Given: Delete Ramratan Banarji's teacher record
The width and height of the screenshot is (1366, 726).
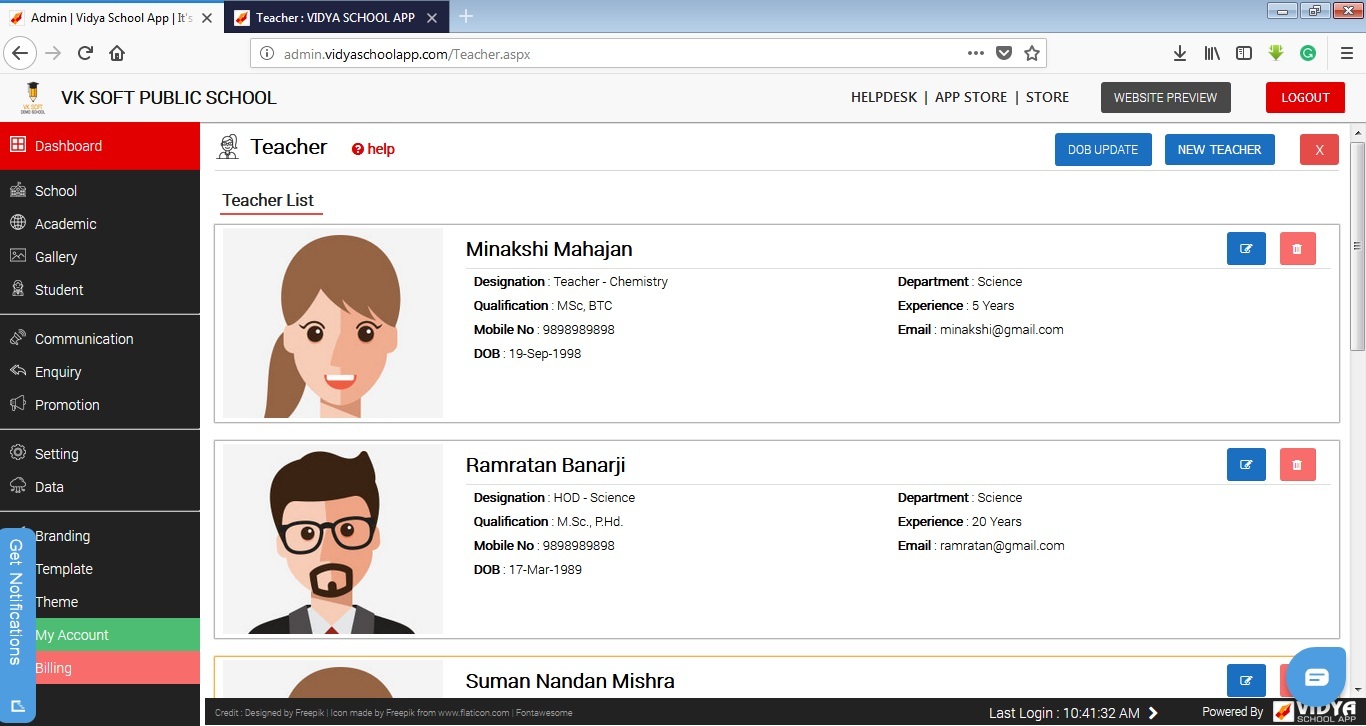Looking at the screenshot, I should (1297, 464).
